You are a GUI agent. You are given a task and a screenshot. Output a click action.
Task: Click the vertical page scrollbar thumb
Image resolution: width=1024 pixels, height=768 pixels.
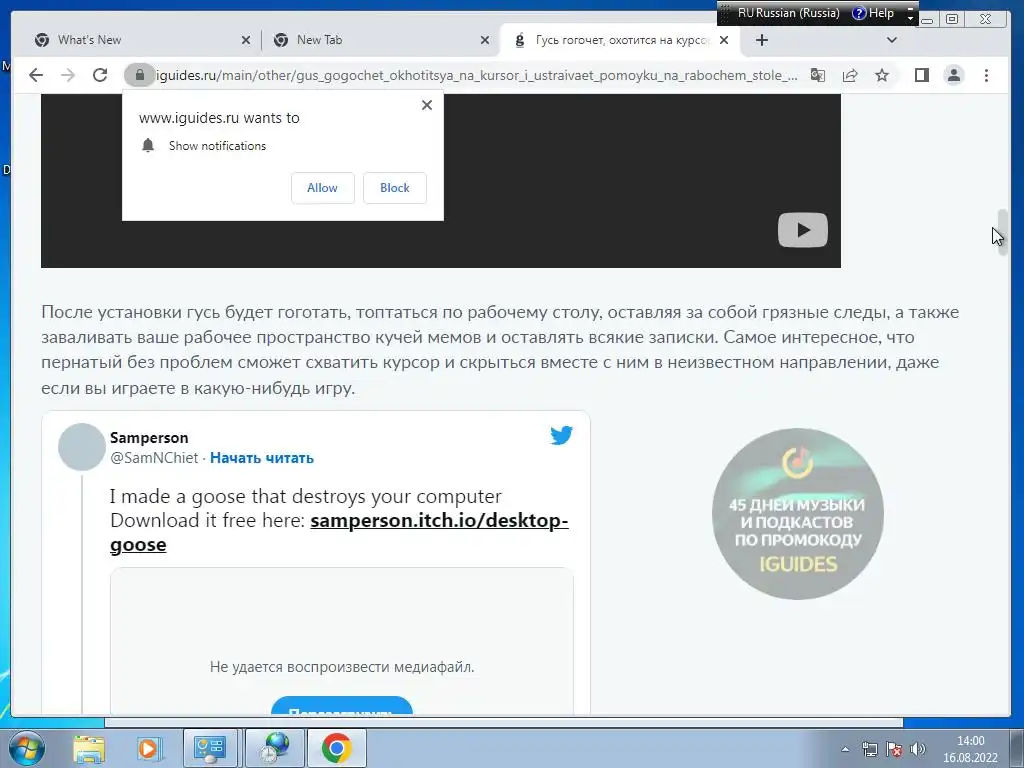point(1002,233)
